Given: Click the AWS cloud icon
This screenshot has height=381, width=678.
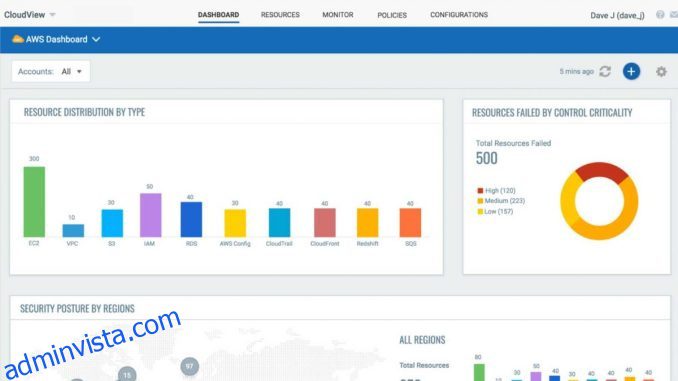Looking at the screenshot, I should click(x=18, y=39).
